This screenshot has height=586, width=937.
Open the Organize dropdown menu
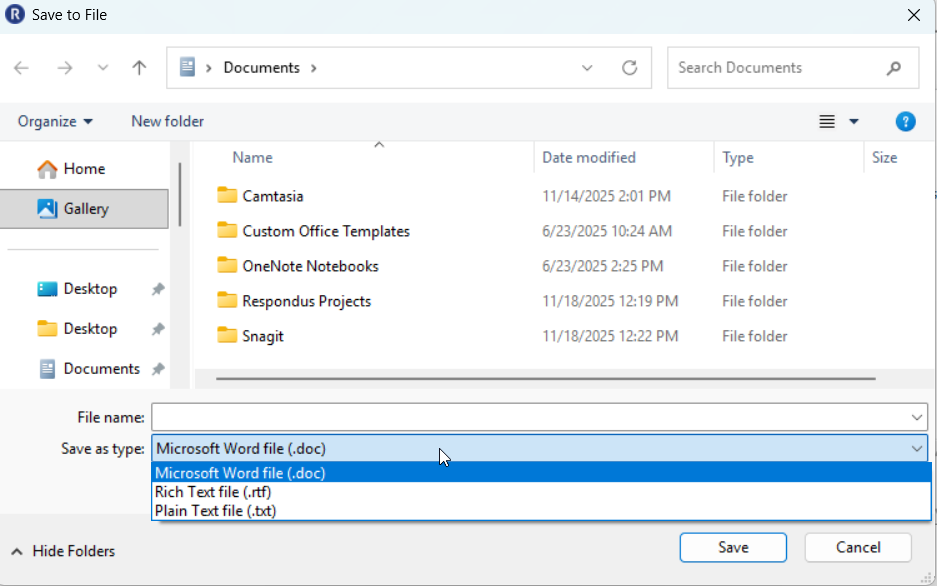tap(55, 121)
